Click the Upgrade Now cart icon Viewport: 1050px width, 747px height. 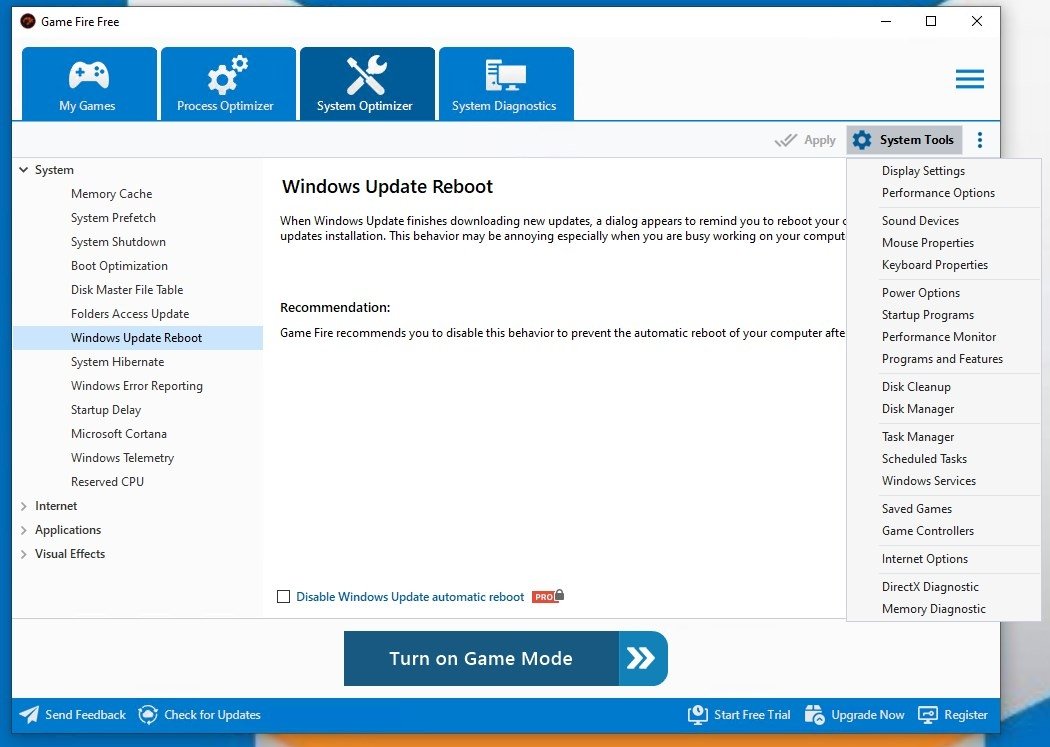point(814,715)
